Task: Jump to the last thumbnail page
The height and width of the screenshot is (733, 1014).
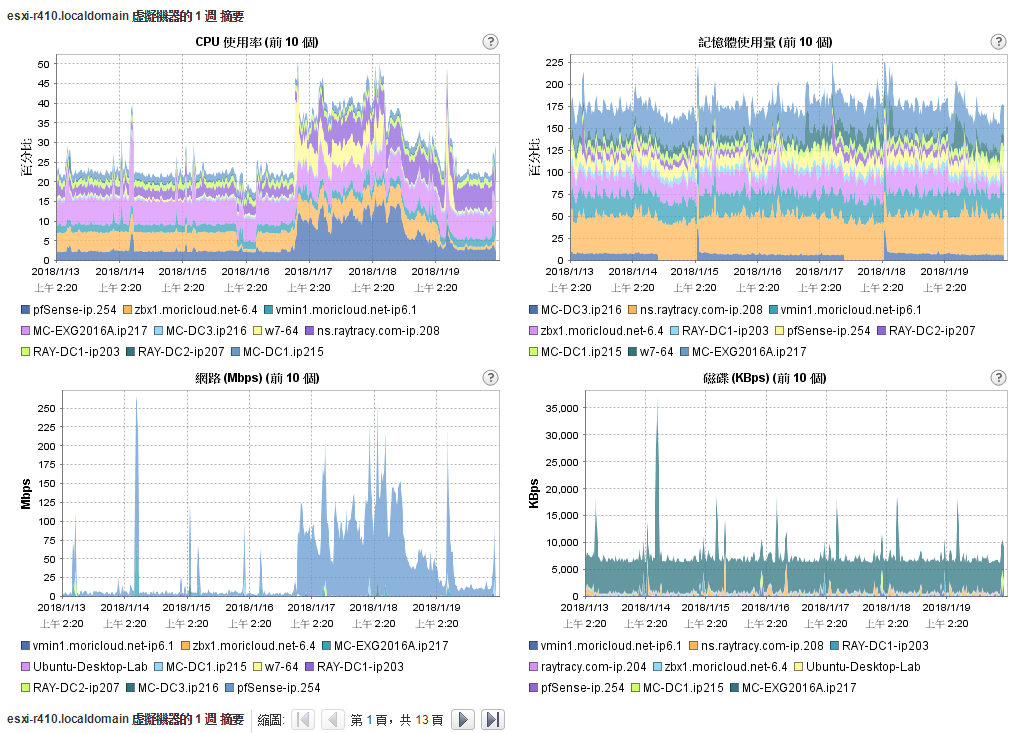Action: (493, 719)
